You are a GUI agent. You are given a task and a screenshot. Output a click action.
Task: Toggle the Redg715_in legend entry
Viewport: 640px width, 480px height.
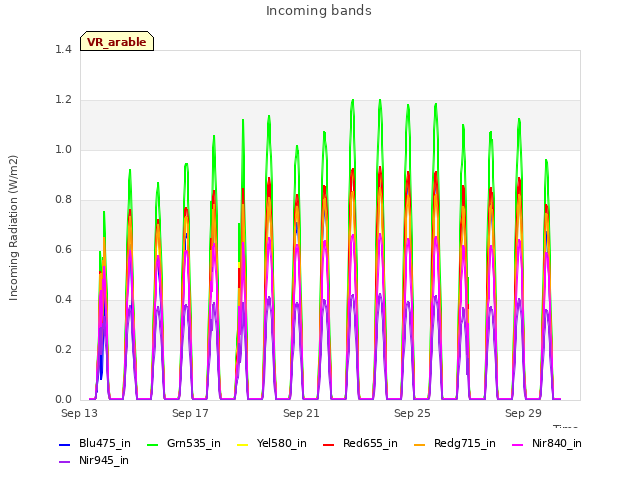(455, 444)
